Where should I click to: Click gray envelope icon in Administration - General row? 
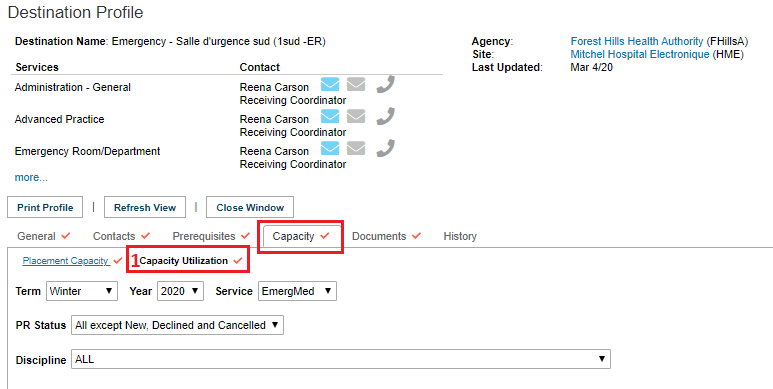click(x=356, y=85)
